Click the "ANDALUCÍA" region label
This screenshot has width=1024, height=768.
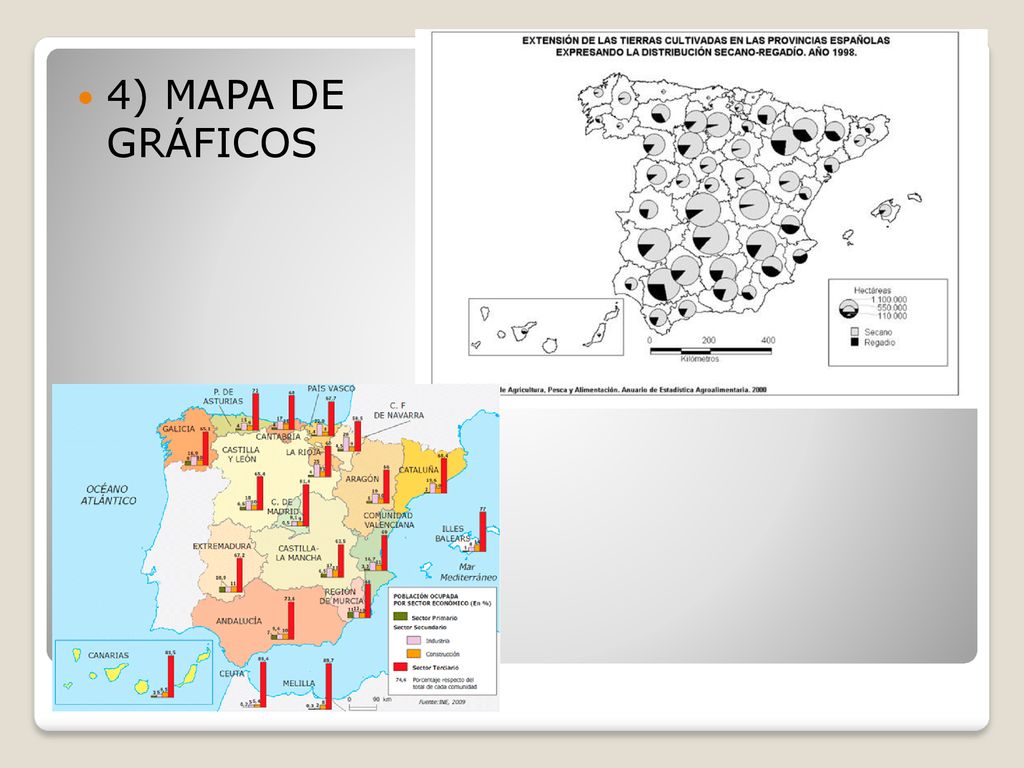point(239,620)
